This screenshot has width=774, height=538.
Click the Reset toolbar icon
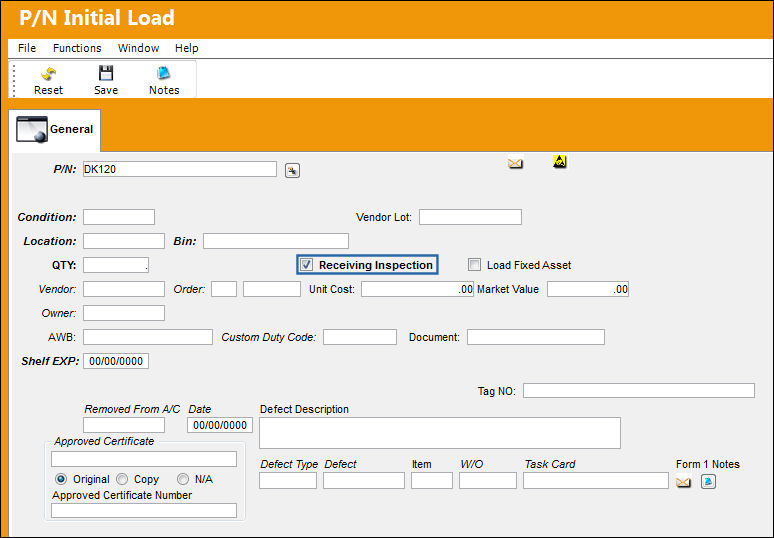[x=48, y=74]
